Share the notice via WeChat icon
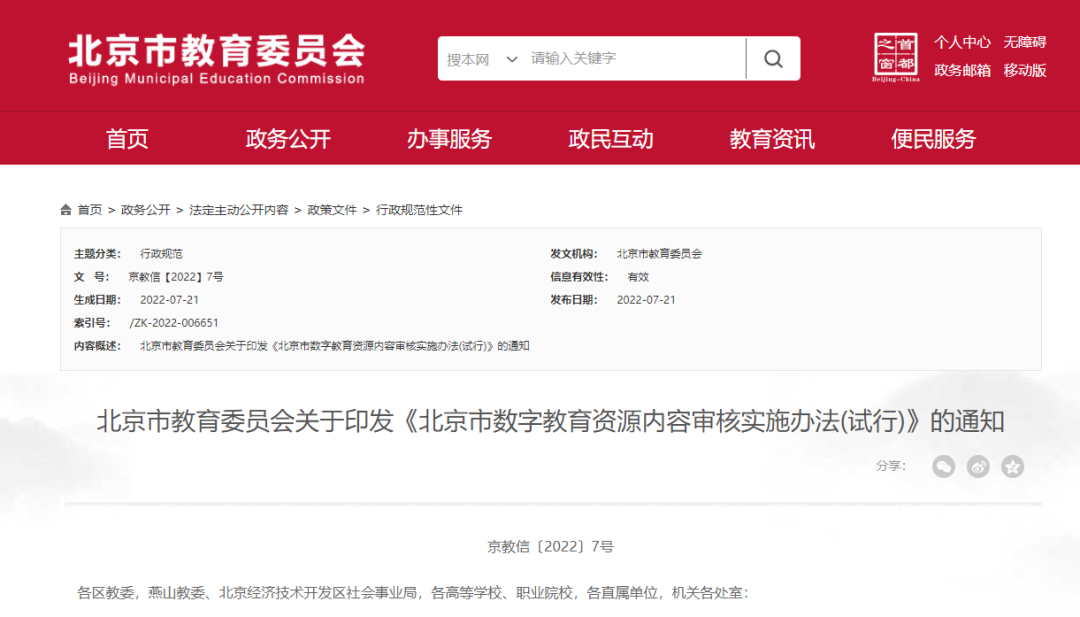This screenshot has width=1080, height=617. (x=944, y=466)
